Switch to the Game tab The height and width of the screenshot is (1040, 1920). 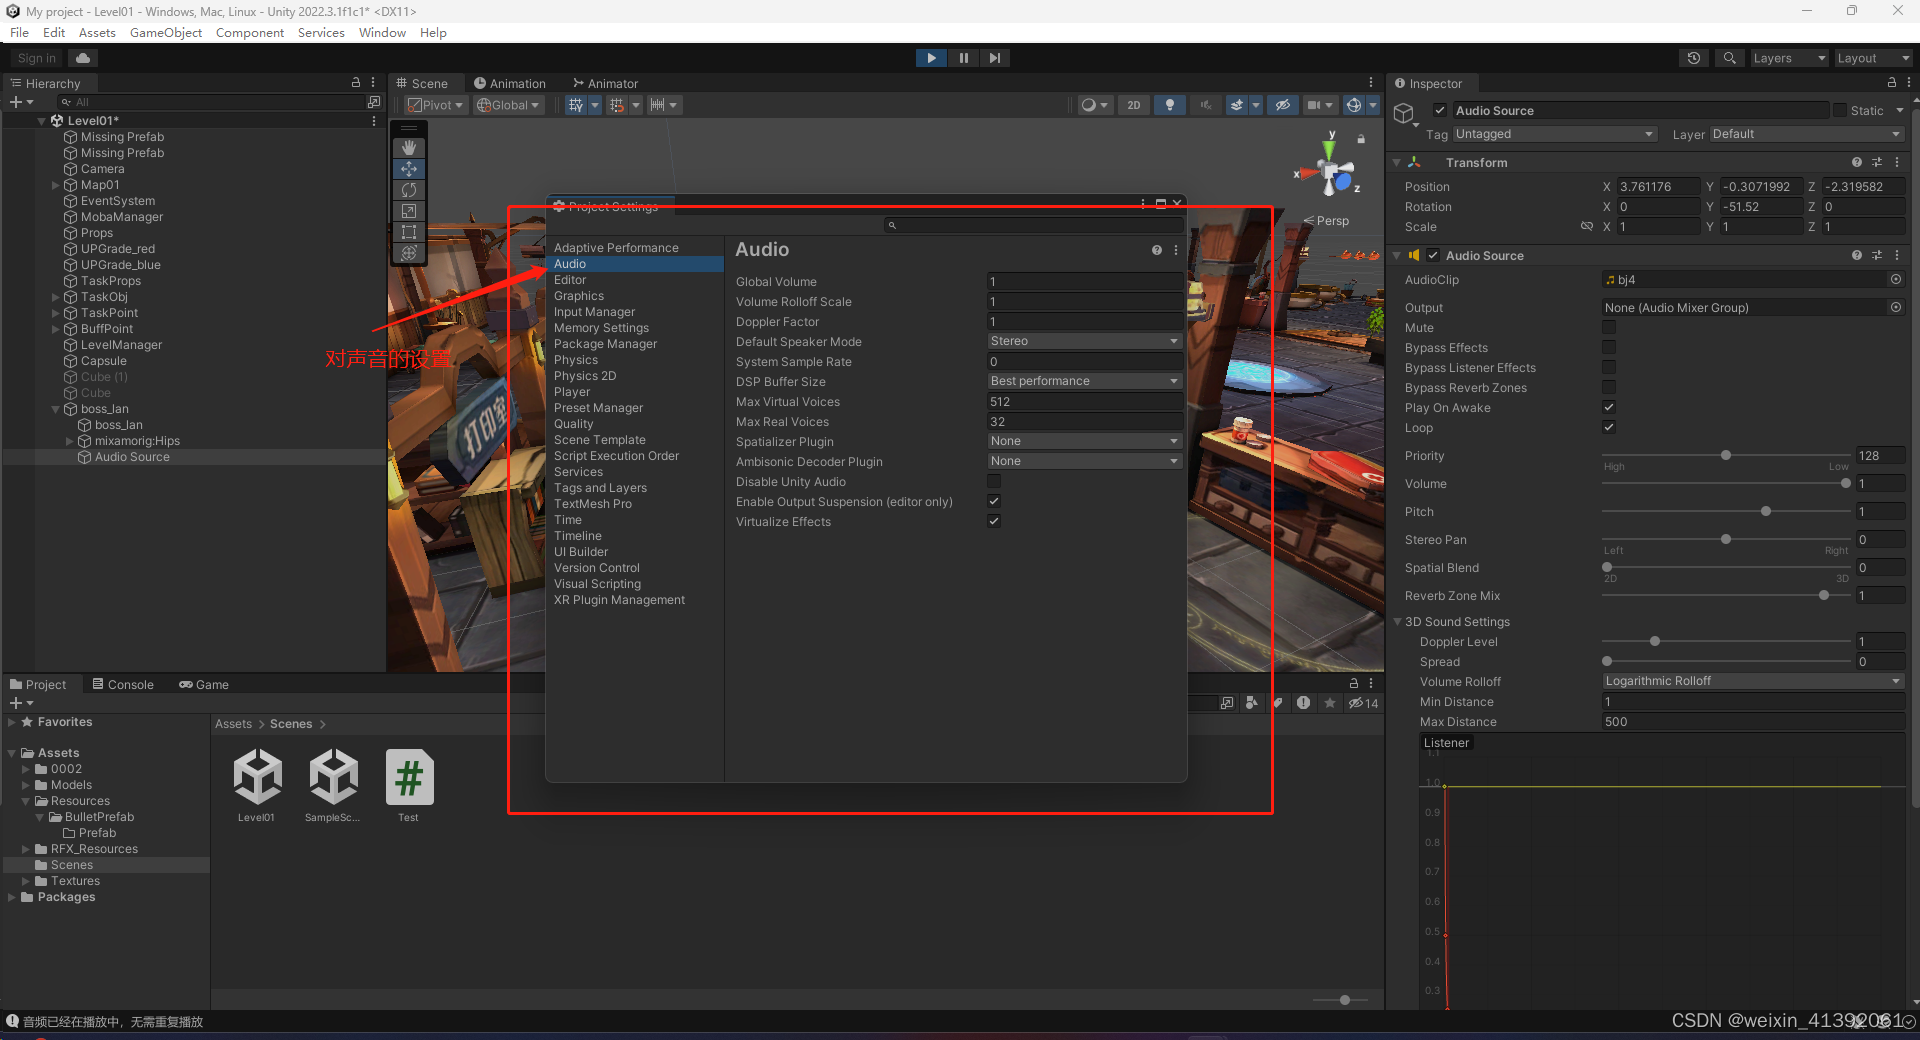(204, 685)
